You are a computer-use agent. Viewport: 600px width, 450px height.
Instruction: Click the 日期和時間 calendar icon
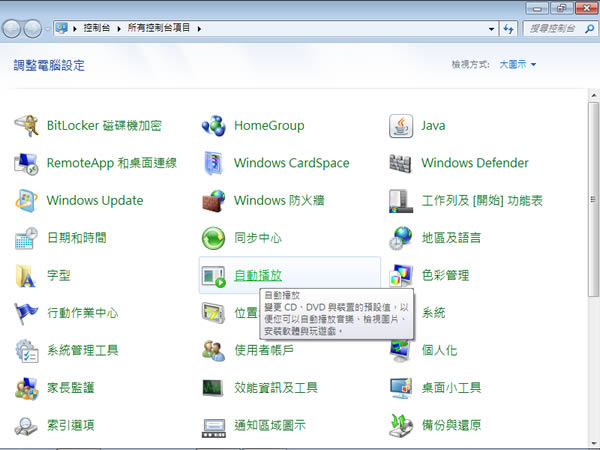(26, 238)
